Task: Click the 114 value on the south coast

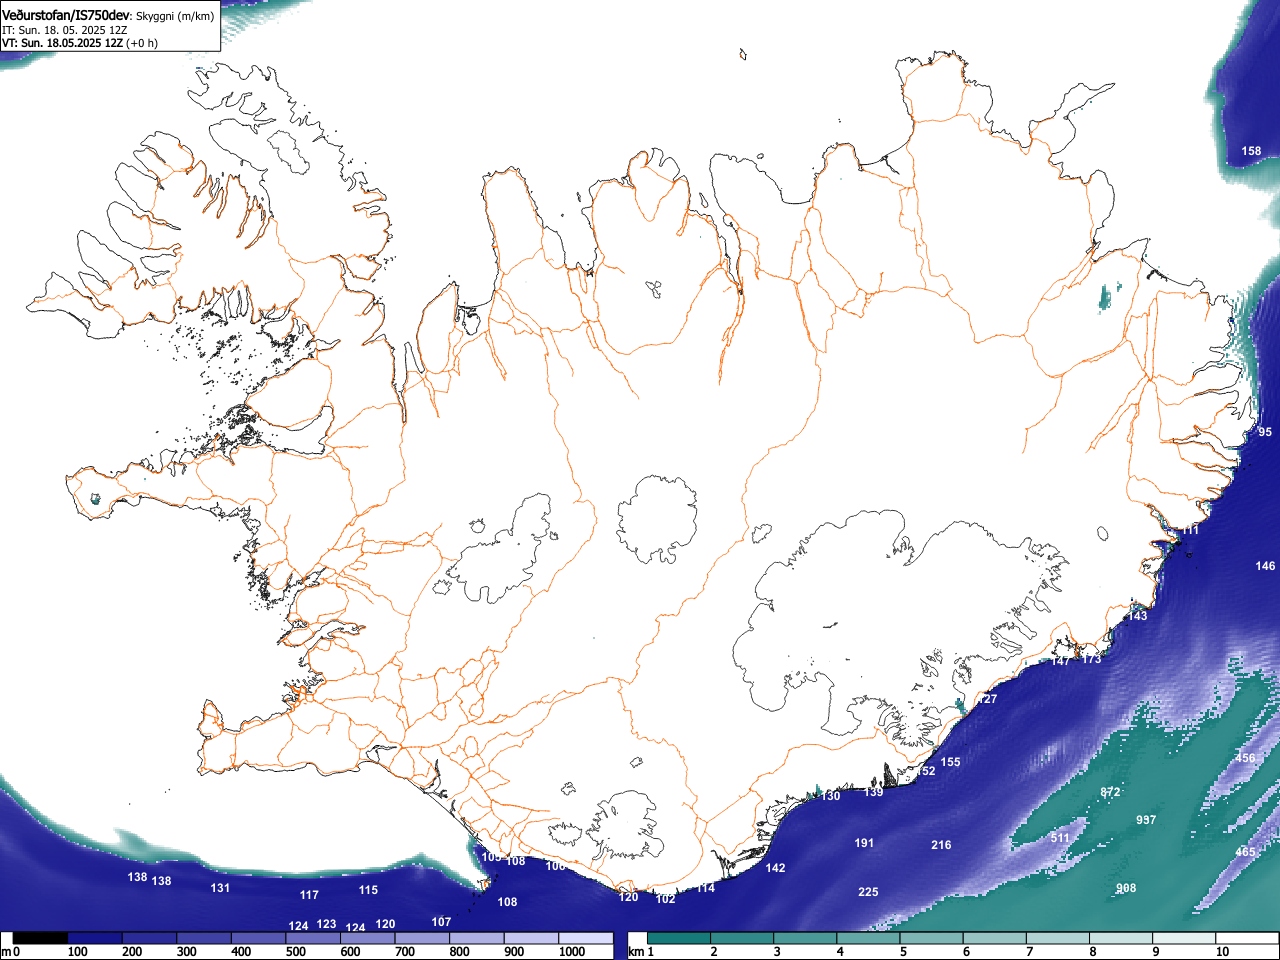Action: (x=706, y=888)
